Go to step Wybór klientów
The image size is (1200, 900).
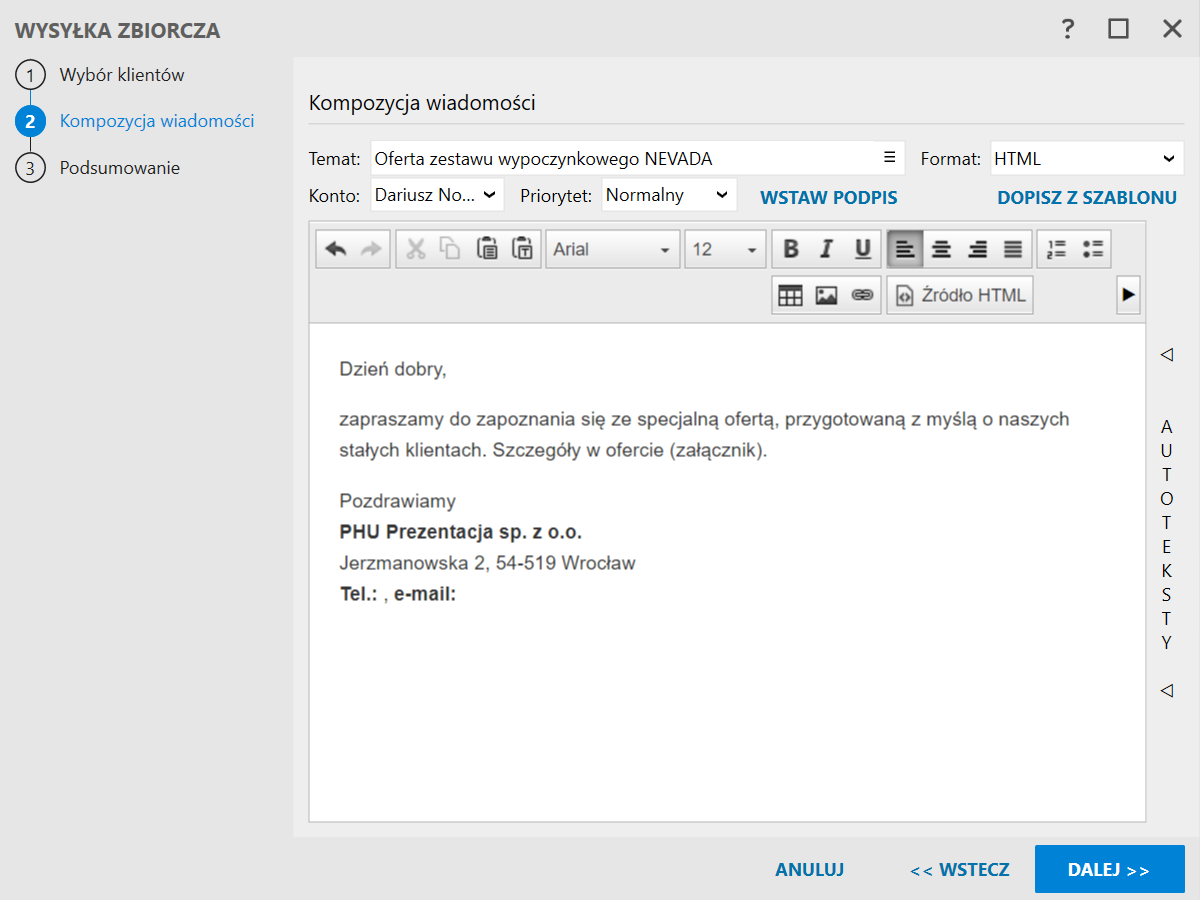click(121, 75)
